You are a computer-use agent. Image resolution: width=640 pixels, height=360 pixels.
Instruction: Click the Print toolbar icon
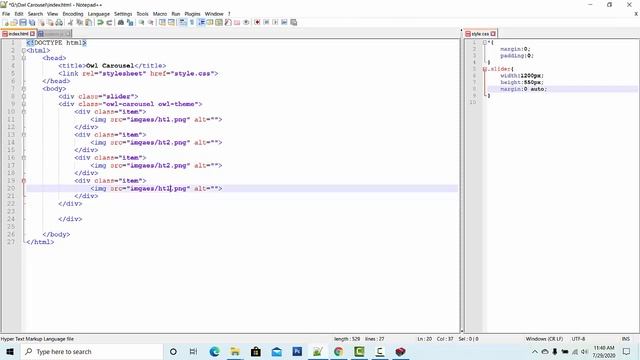(59, 22)
